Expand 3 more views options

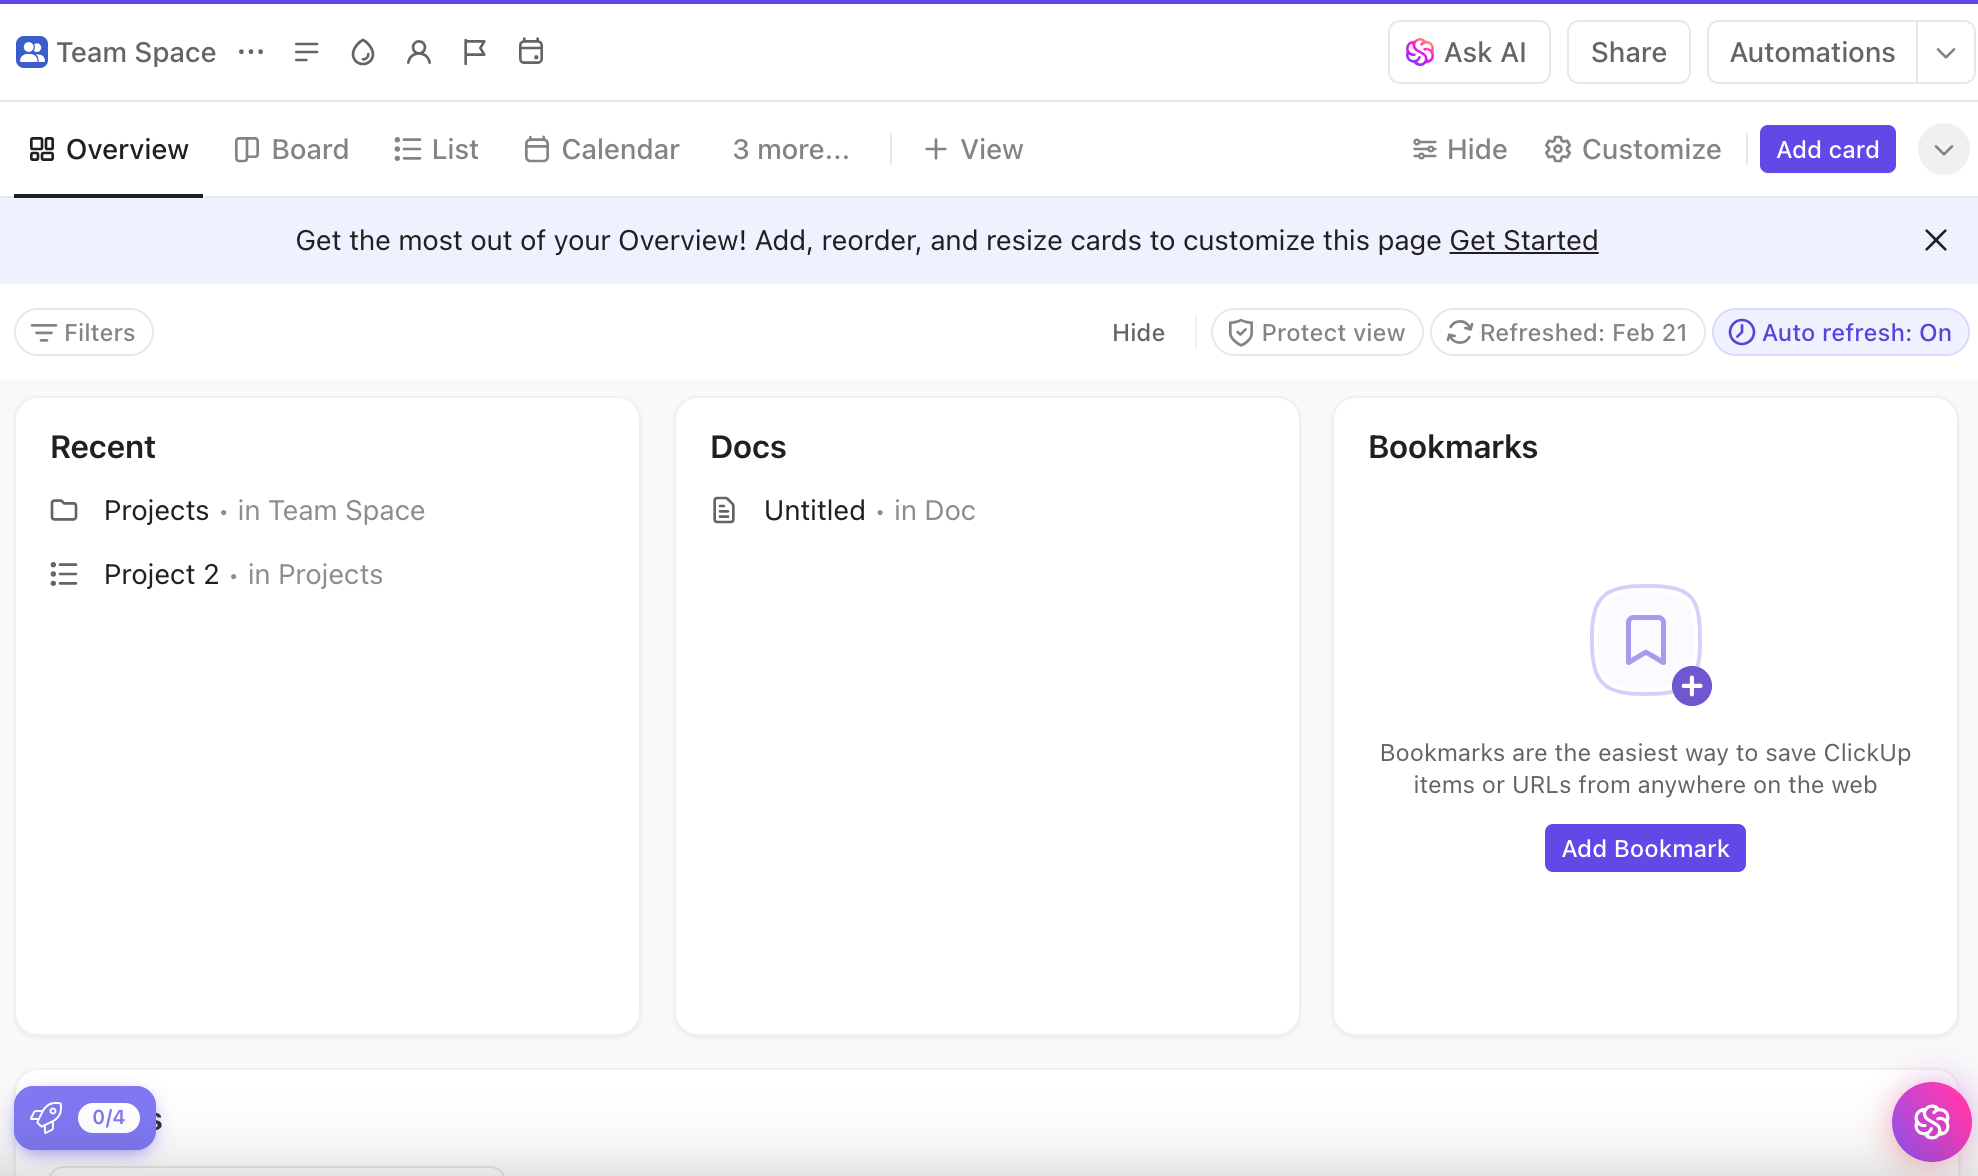click(788, 148)
